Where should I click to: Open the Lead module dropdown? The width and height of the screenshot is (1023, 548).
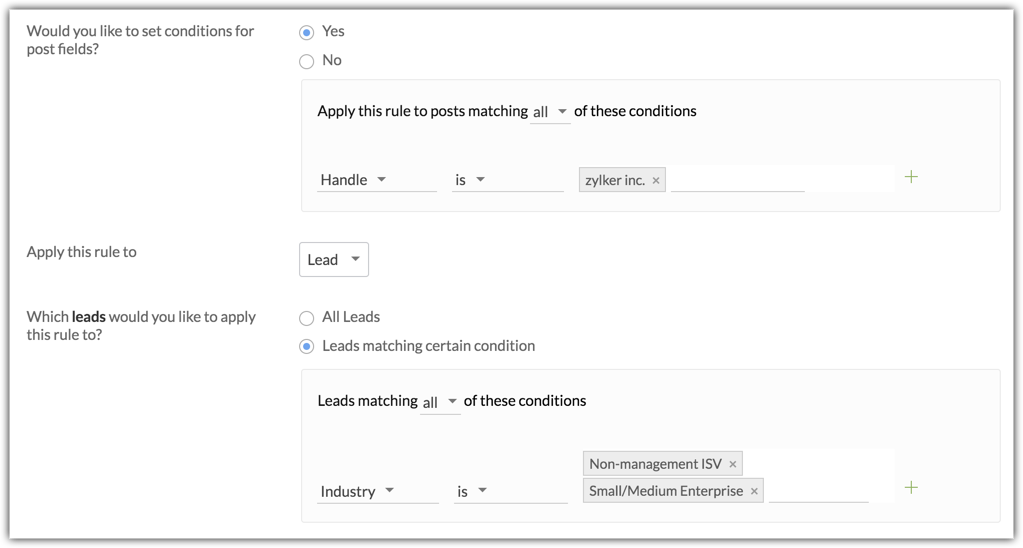(334, 260)
